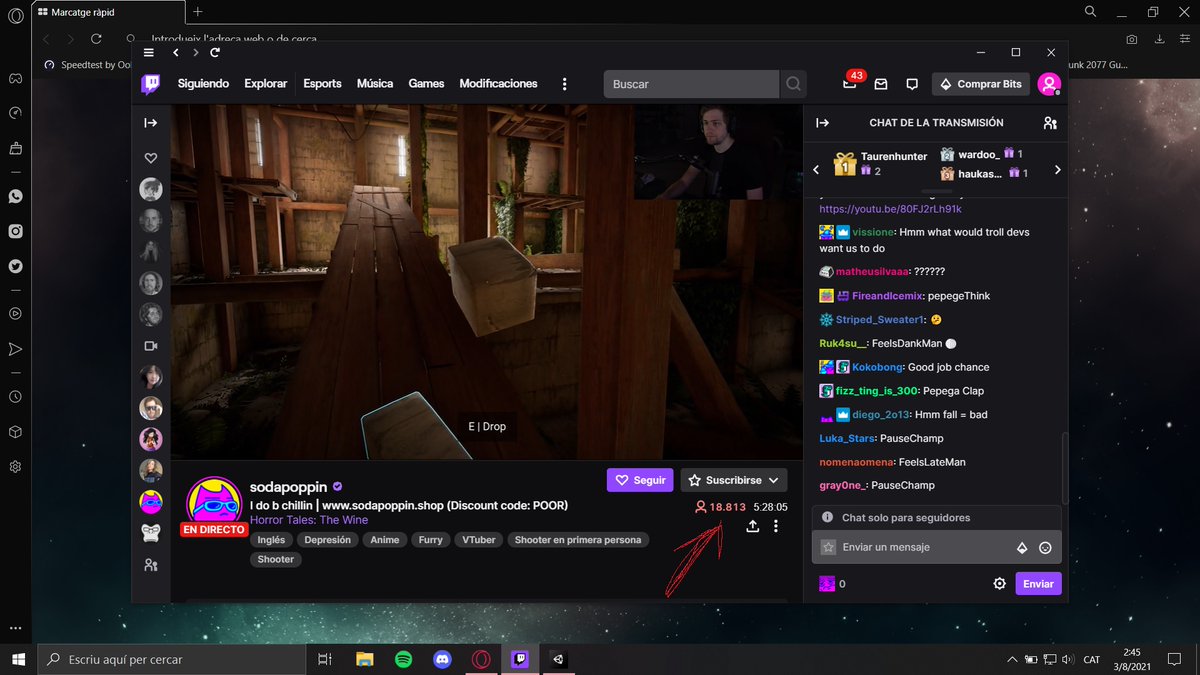
Task: Open the Suscribirse dropdown button
Action: (x=734, y=480)
